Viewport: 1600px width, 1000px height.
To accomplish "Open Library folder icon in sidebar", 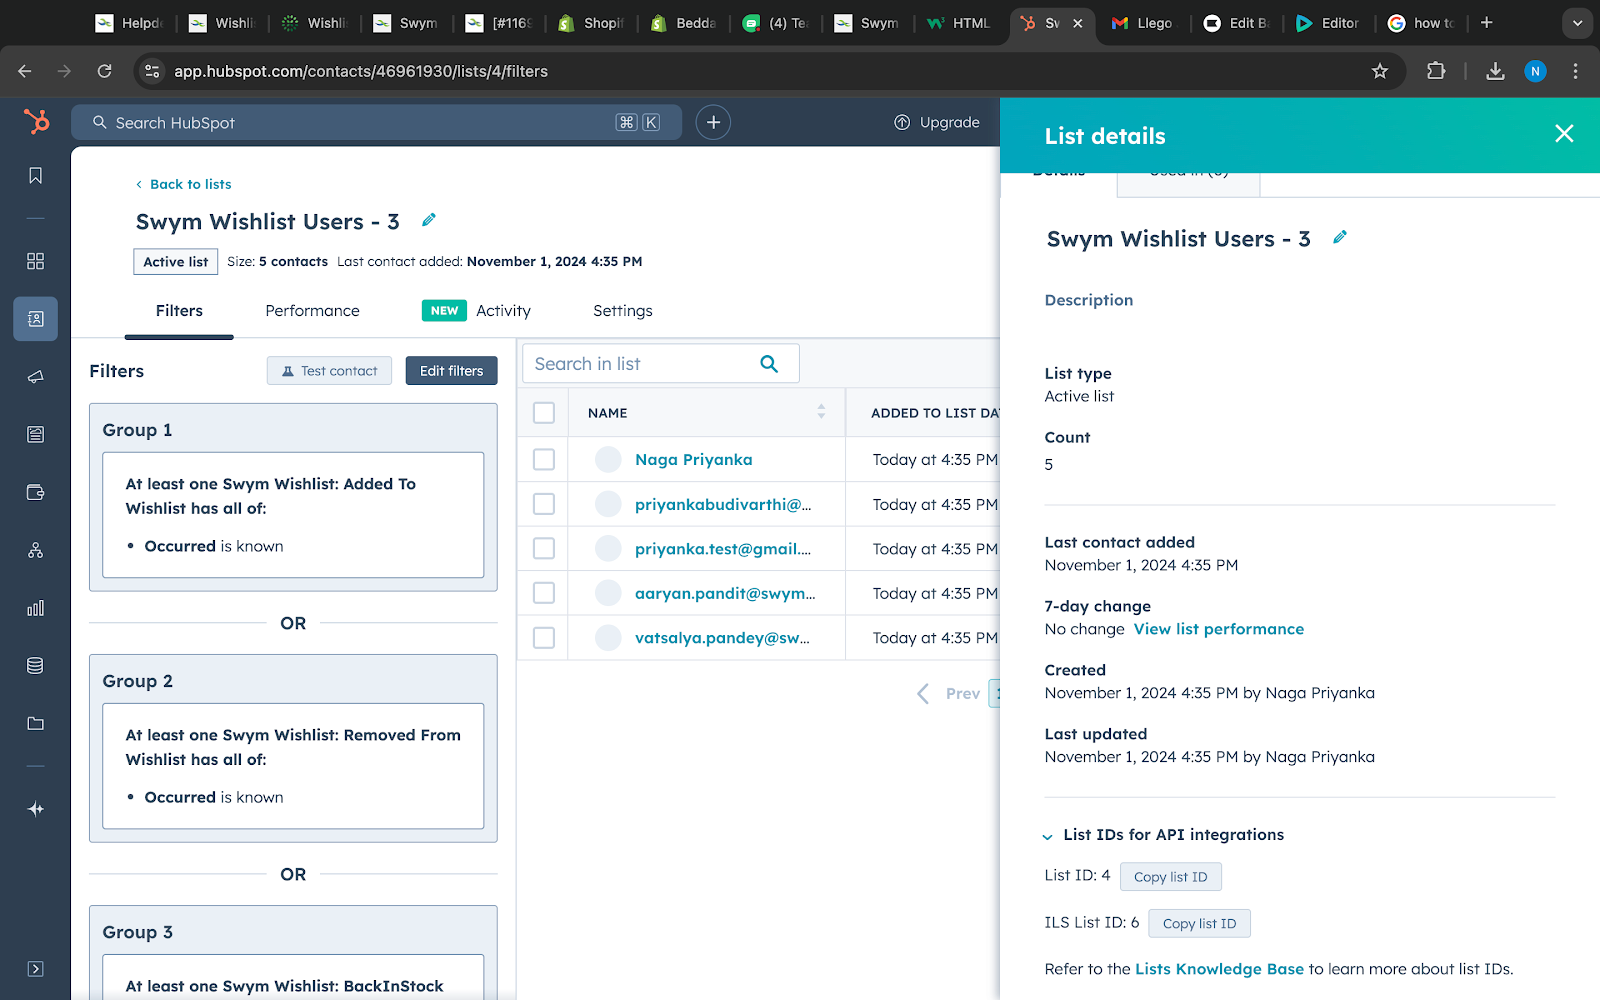I will click(x=35, y=723).
